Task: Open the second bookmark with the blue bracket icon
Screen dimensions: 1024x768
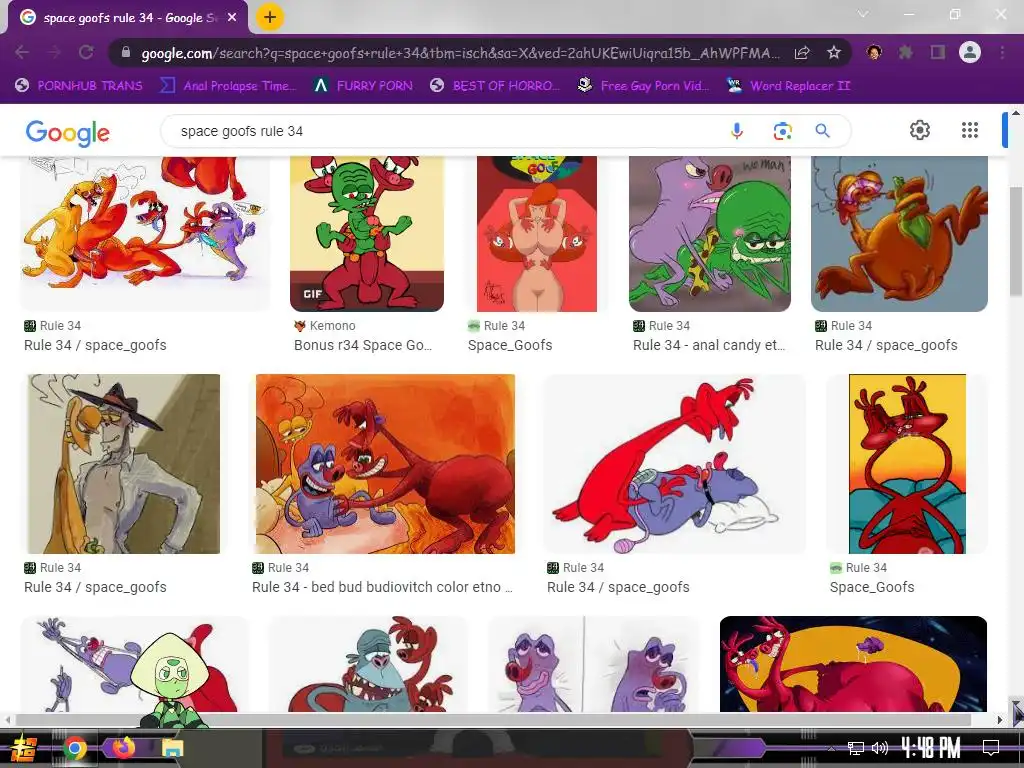Action: pos(228,86)
